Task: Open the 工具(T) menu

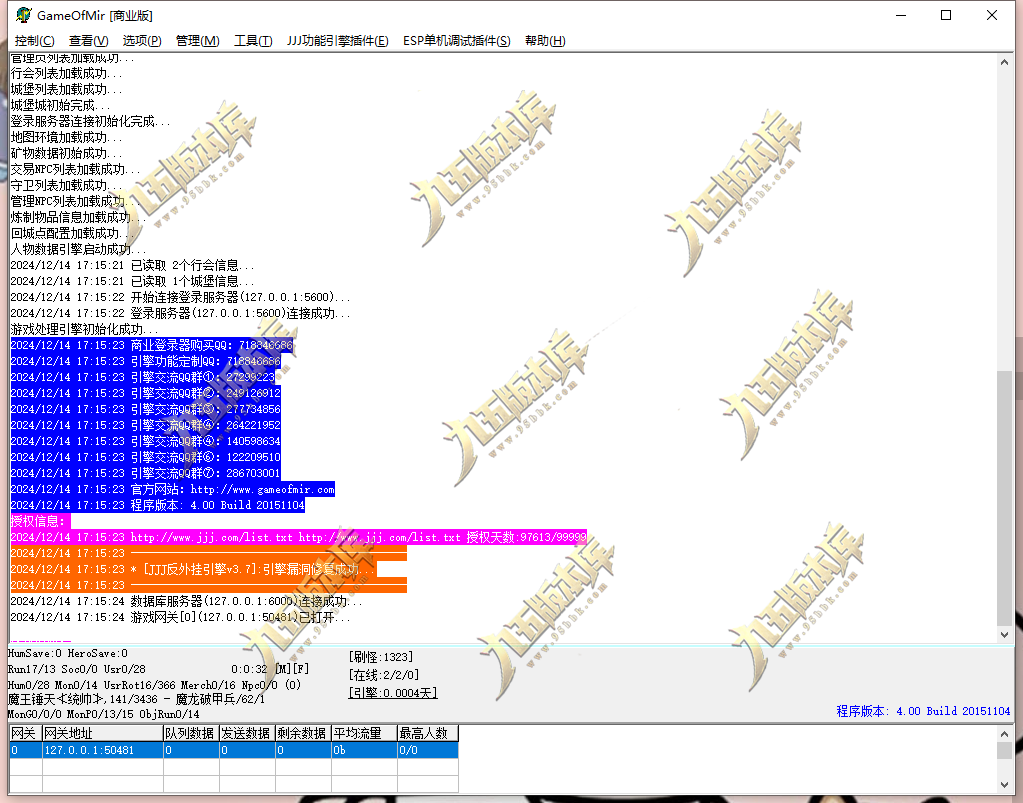Action: 253,41
